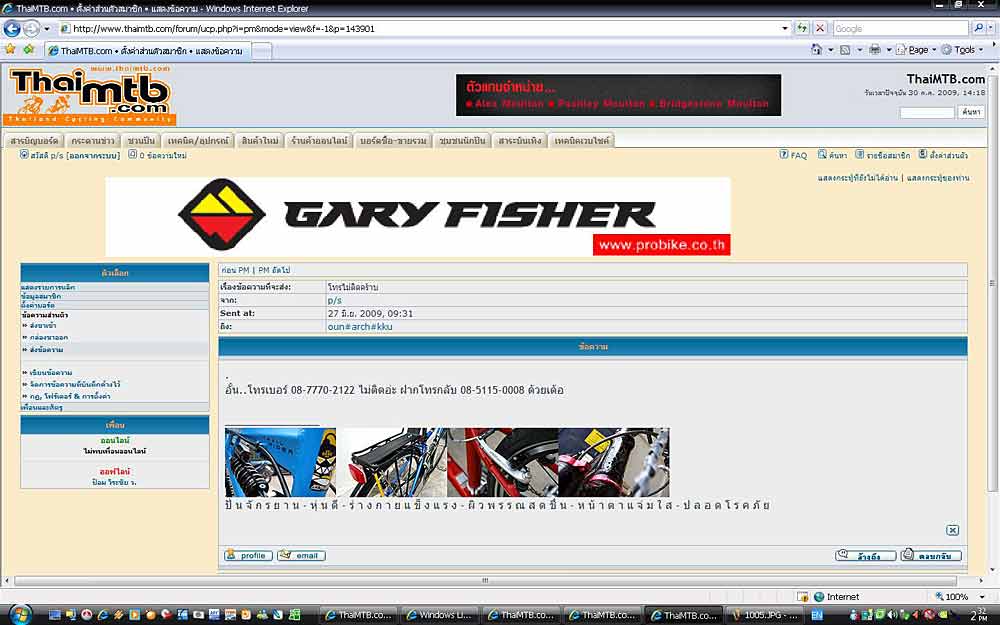The image size is (1000, 625).
Task: Open the สารบัญบอร์ด navigation tab
Action: [34, 140]
